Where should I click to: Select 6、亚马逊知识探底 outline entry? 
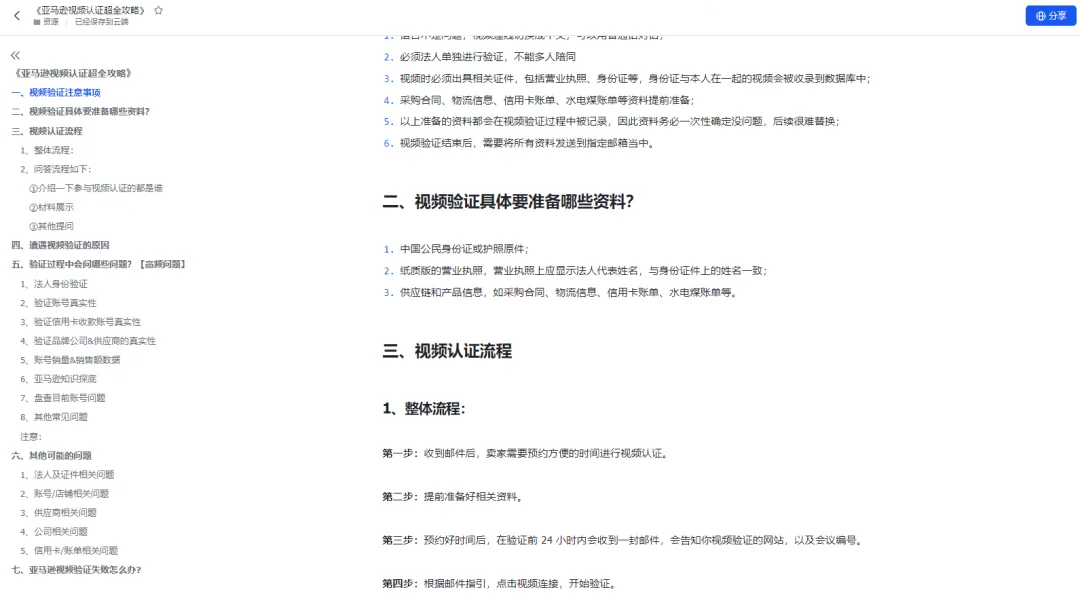[x=59, y=379]
